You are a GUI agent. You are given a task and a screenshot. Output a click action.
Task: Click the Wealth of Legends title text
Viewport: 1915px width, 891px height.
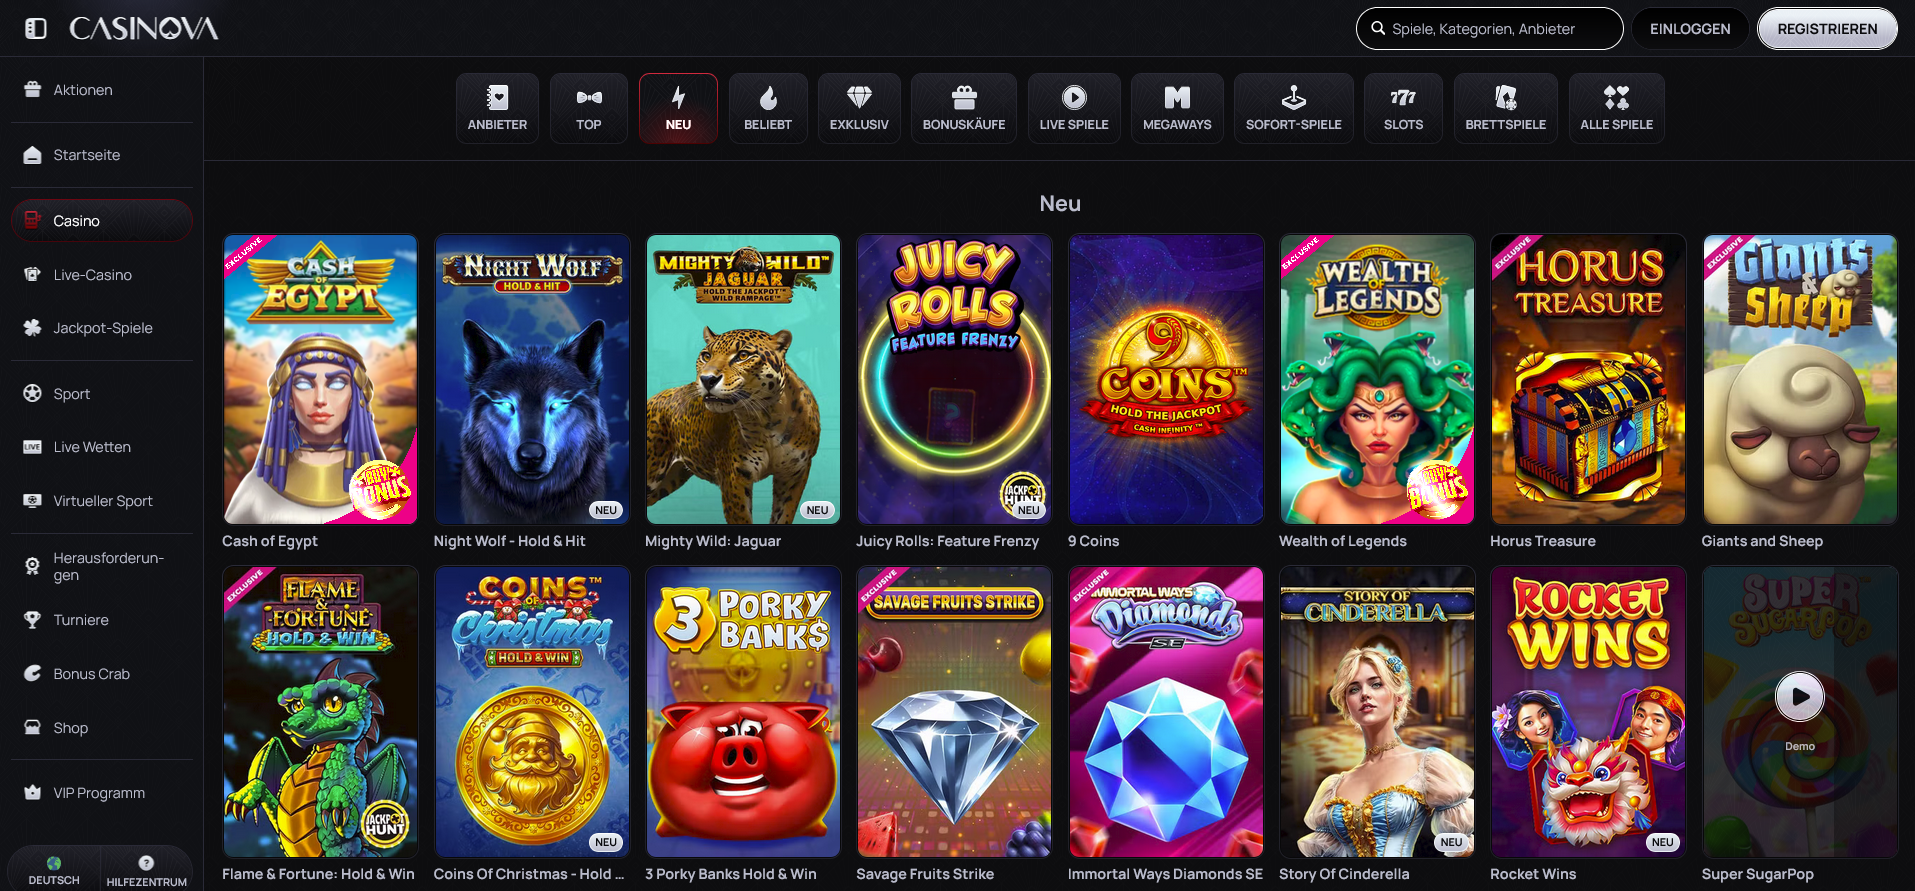(x=1343, y=541)
